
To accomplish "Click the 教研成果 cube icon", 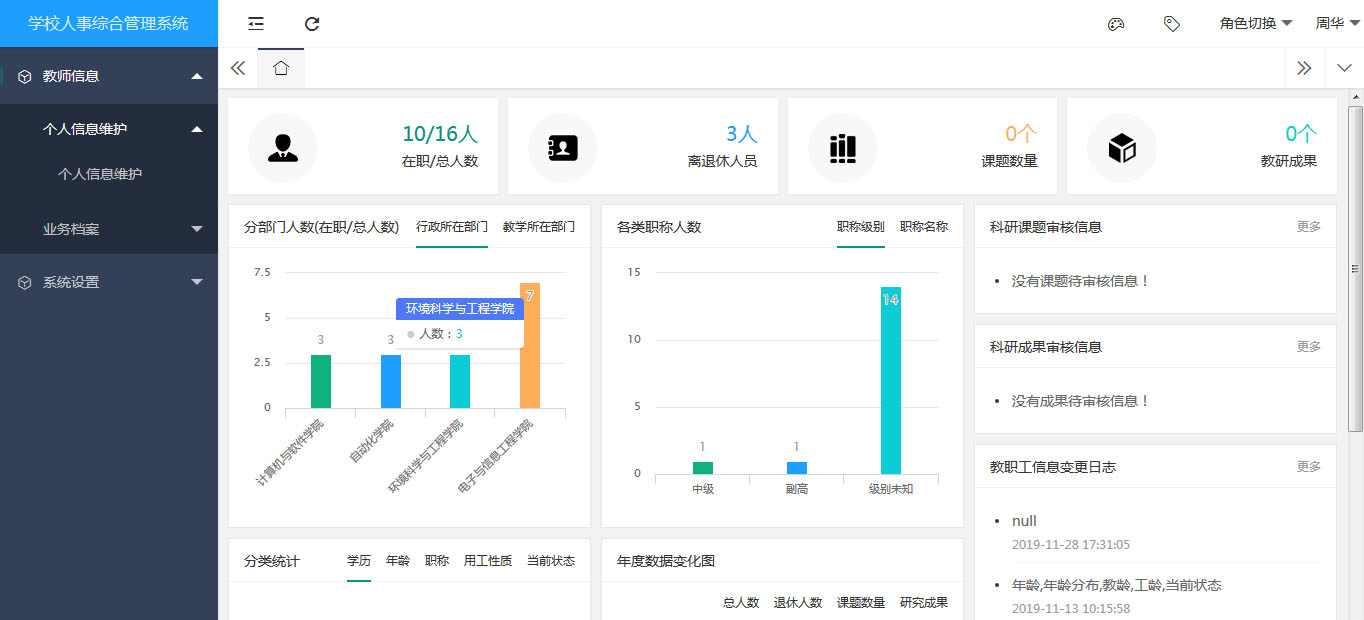I will tap(1122, 148).
